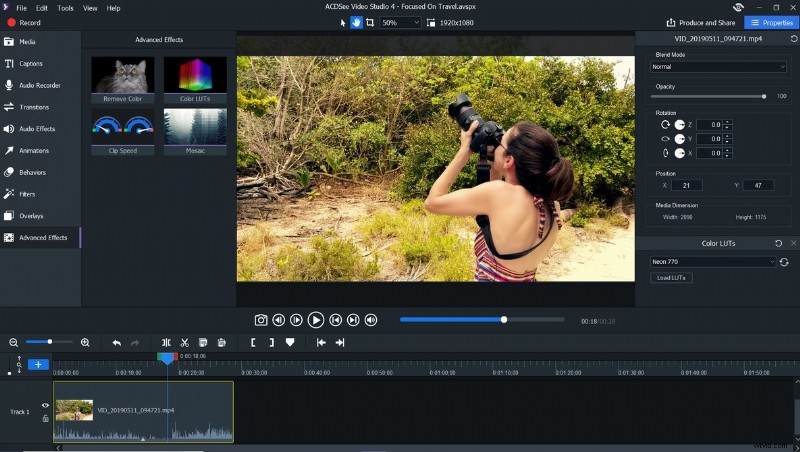The image size is (800, 452).
Task: Zoom in the timeline
Action: coord(85,343)
